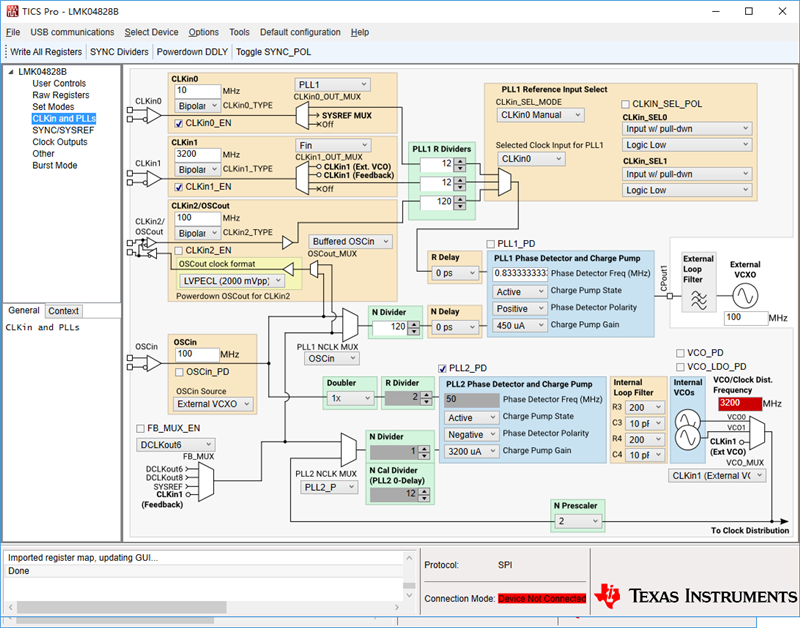
Task: Click SYNC Dividers button
Action: click(119, 52)
